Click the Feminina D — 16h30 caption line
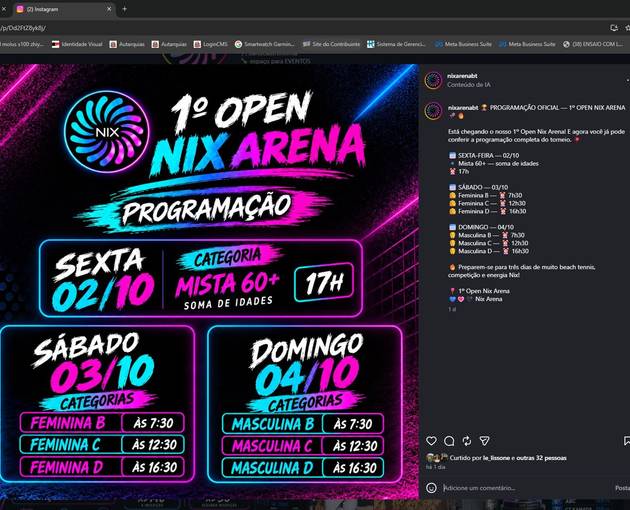630x510 pixels. tap(487, 211)
